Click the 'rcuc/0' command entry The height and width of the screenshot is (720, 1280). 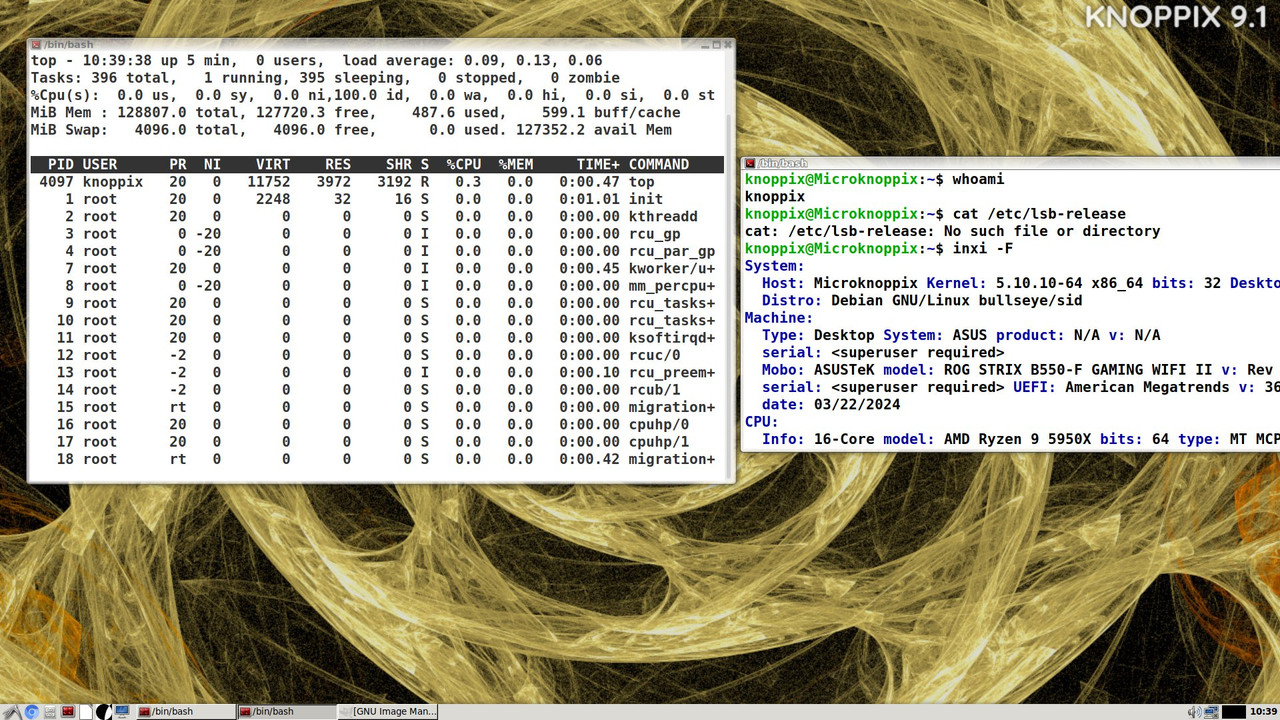[654, 355]
